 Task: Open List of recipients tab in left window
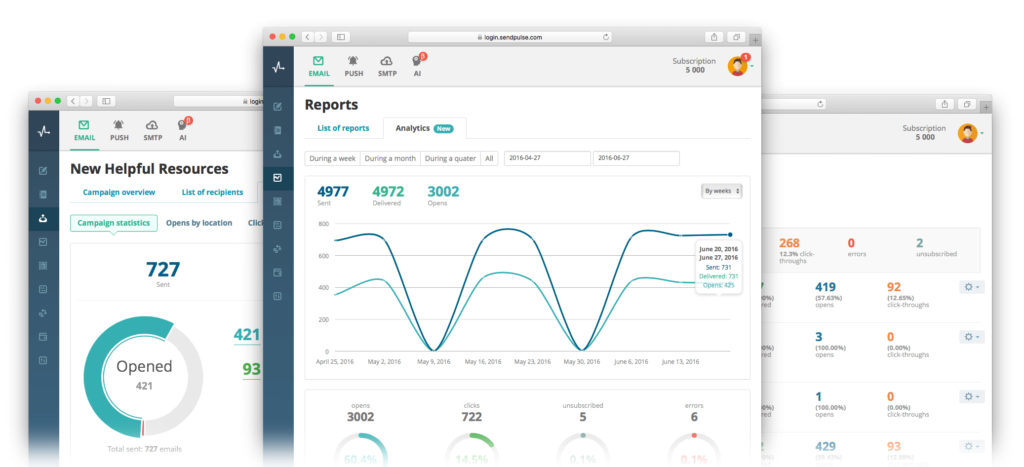tap(212, 192)
